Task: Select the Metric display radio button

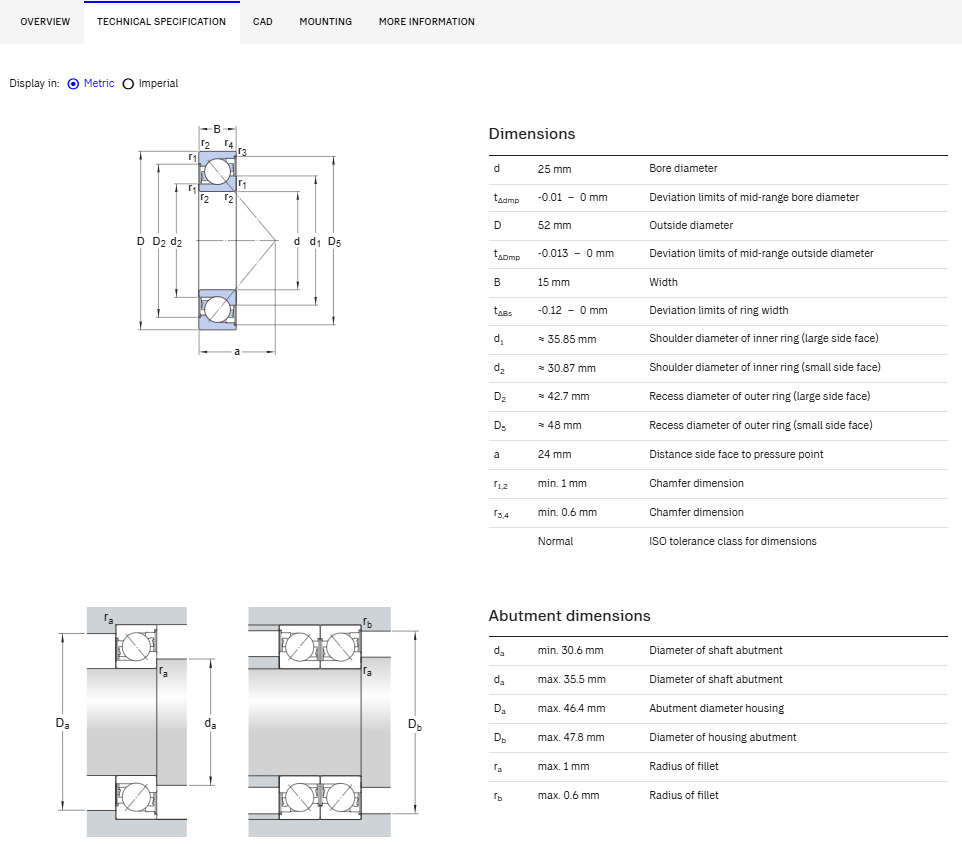Action: click(73, 83)
